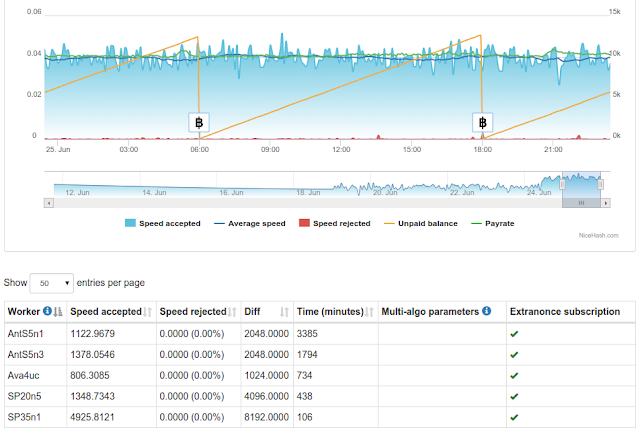Sort by Diff column arrows
Image resolution: width=640 pixels, height=430 pixels.
pyautogui.click(x=284, y=312)
